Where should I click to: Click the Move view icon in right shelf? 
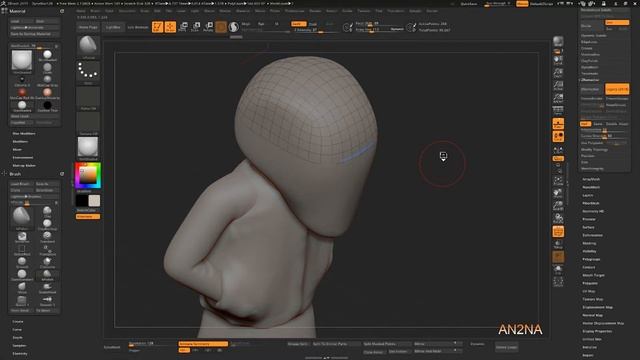(x=558, y=193)
